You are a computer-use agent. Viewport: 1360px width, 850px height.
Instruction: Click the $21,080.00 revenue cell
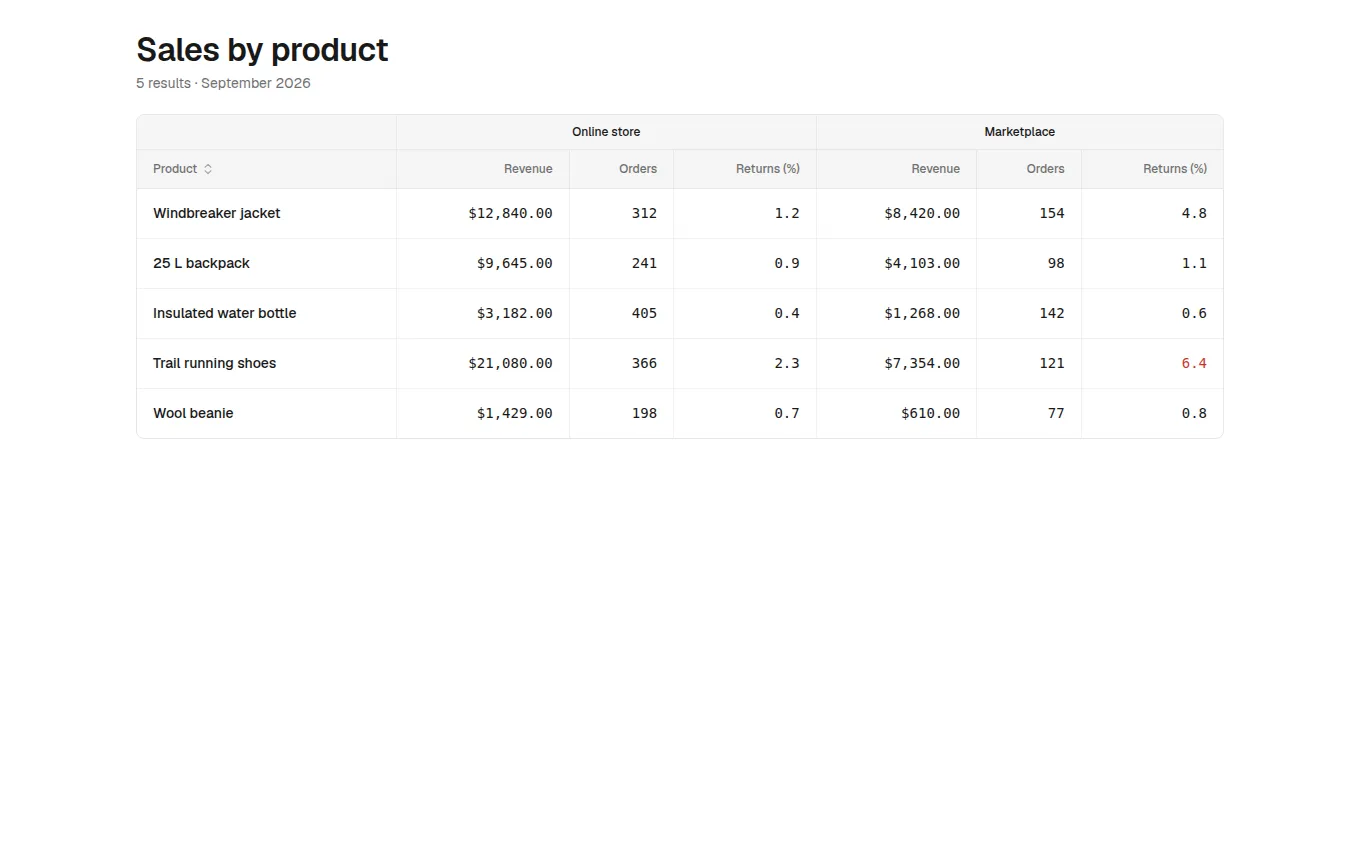coord(483,363)
